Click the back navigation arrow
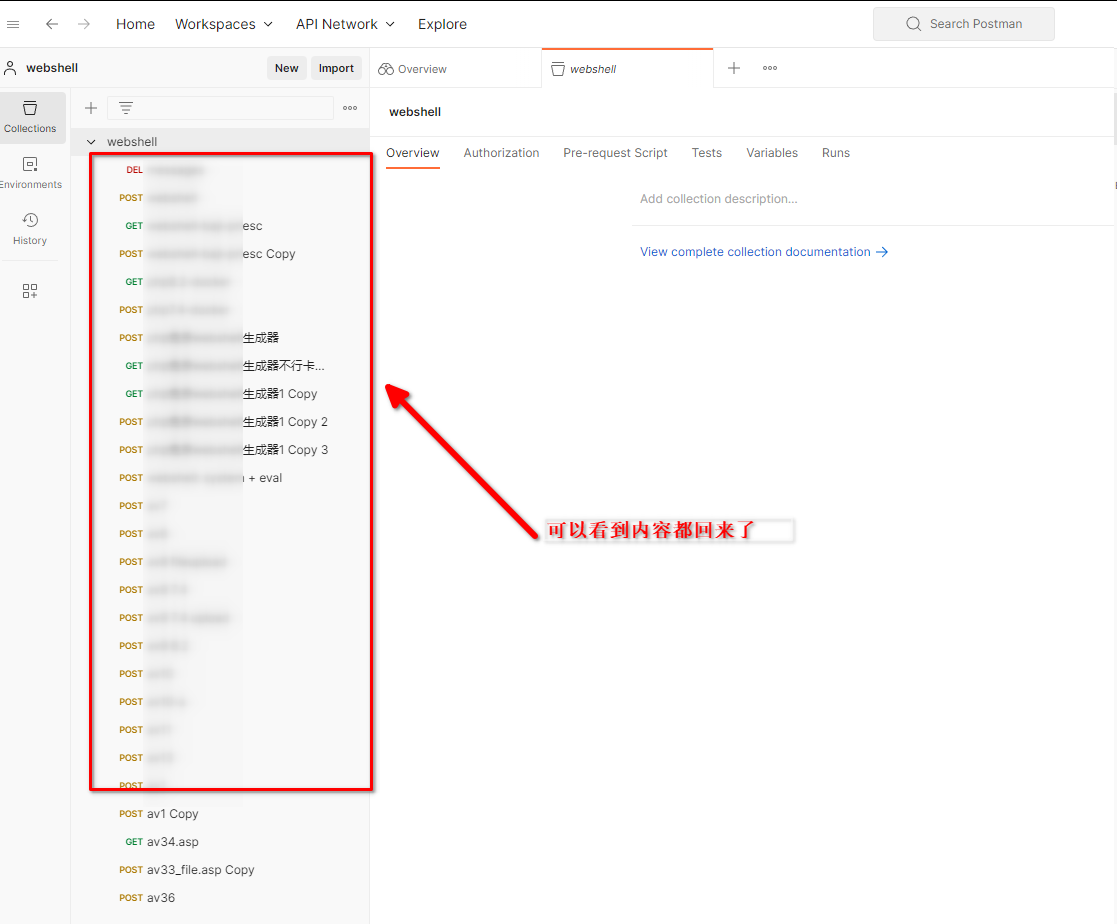The width and height of the screenshot is (1117, 924). pyautogui.click(x=52, y=24)
